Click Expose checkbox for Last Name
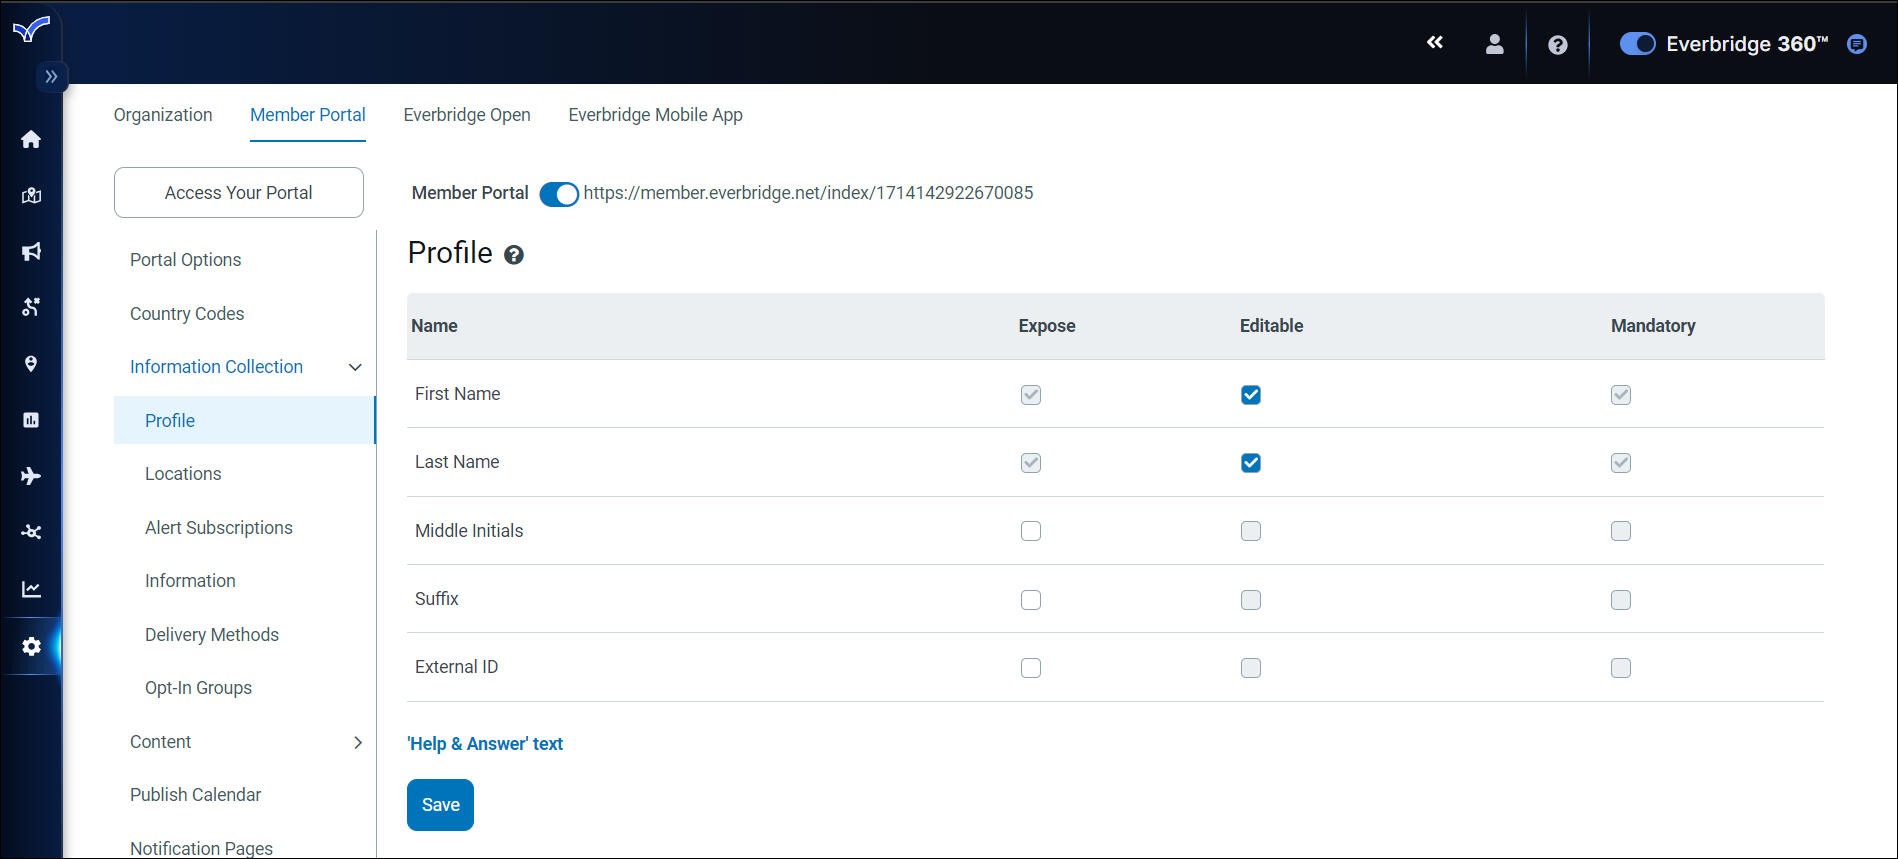 pos(1031,463)
